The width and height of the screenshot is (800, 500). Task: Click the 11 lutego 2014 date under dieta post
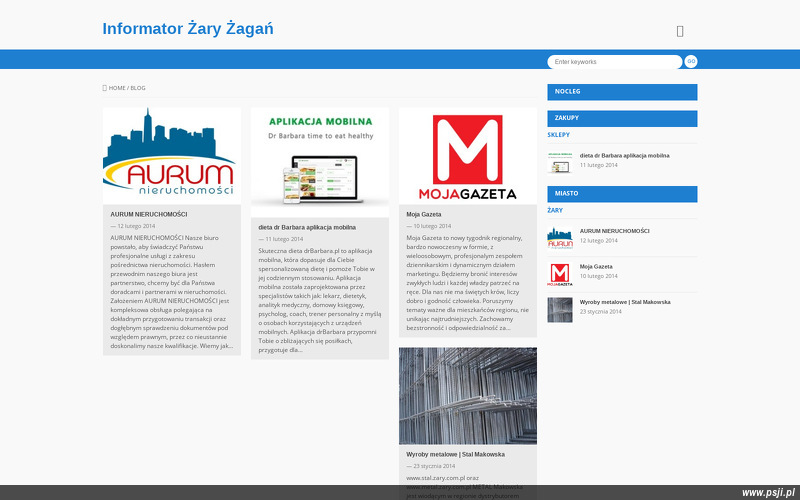[284, 239]
